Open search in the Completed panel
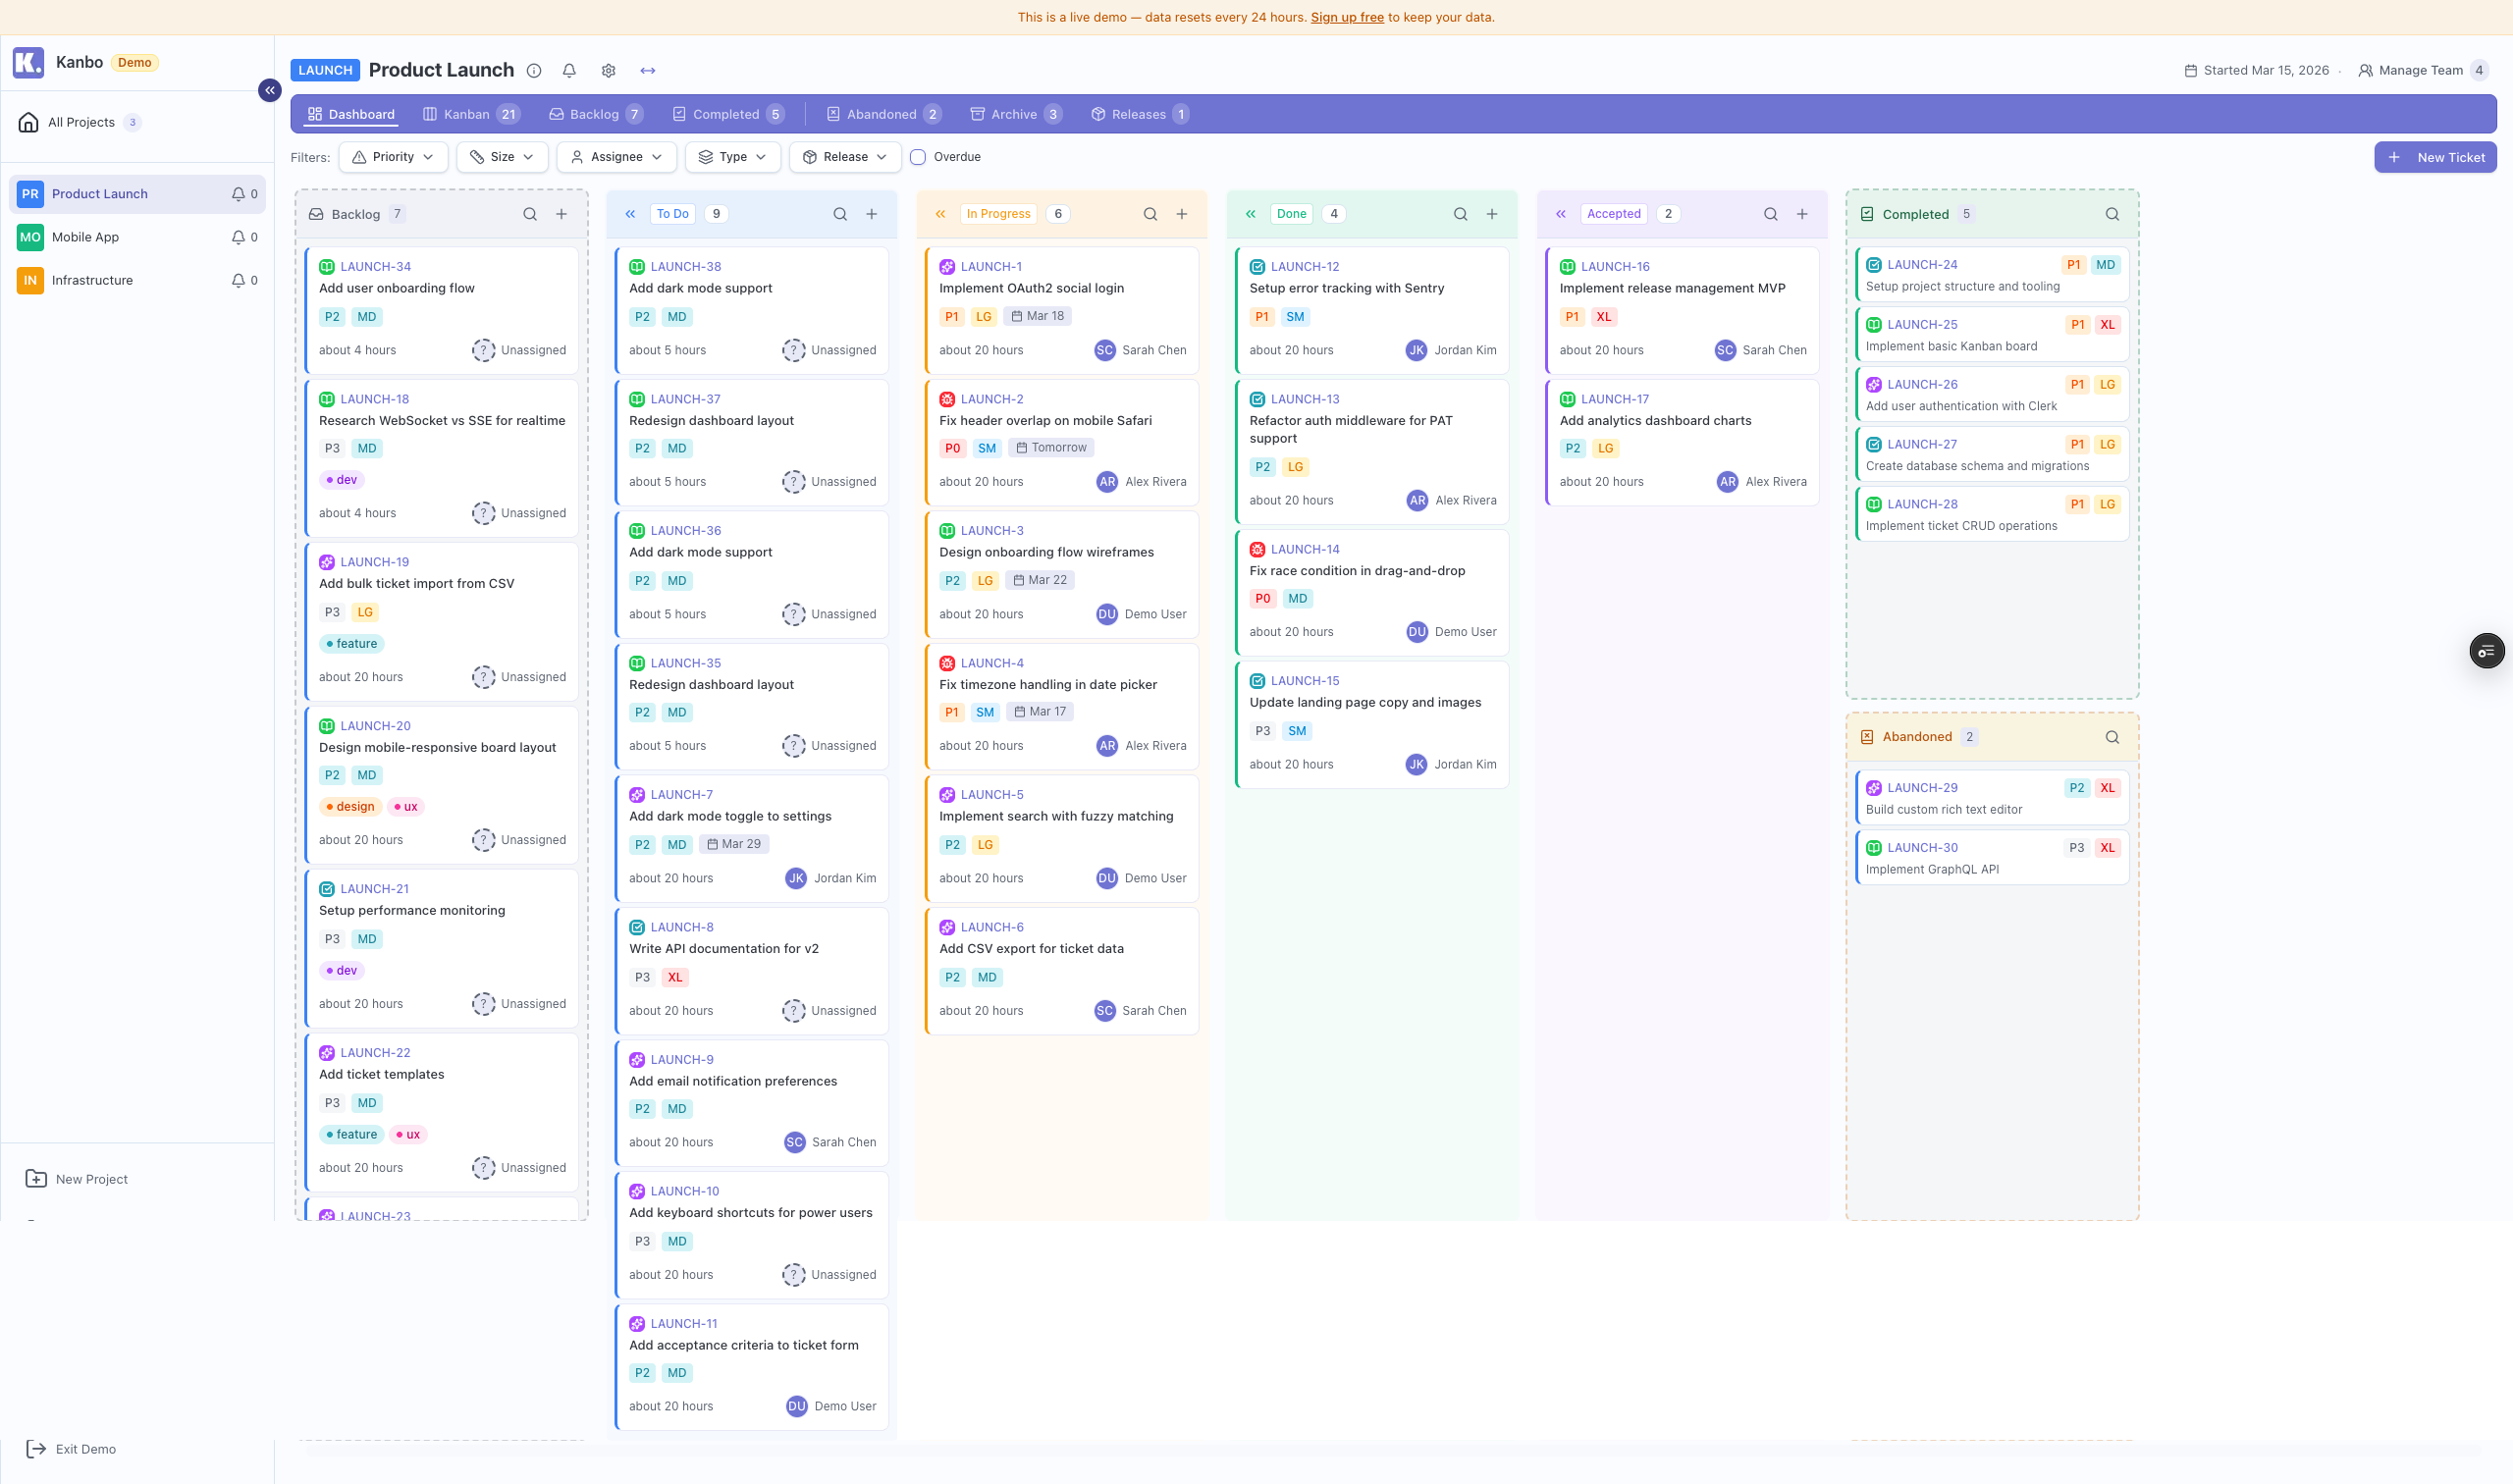This screenshot has height=1484, width=2513. point(2111,213)
